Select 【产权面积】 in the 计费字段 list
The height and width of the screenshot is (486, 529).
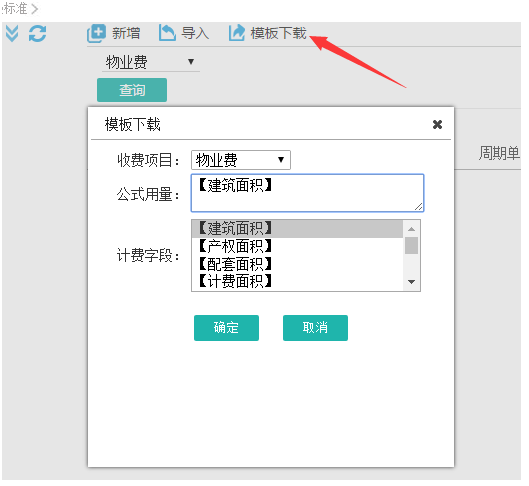[297, 246]
